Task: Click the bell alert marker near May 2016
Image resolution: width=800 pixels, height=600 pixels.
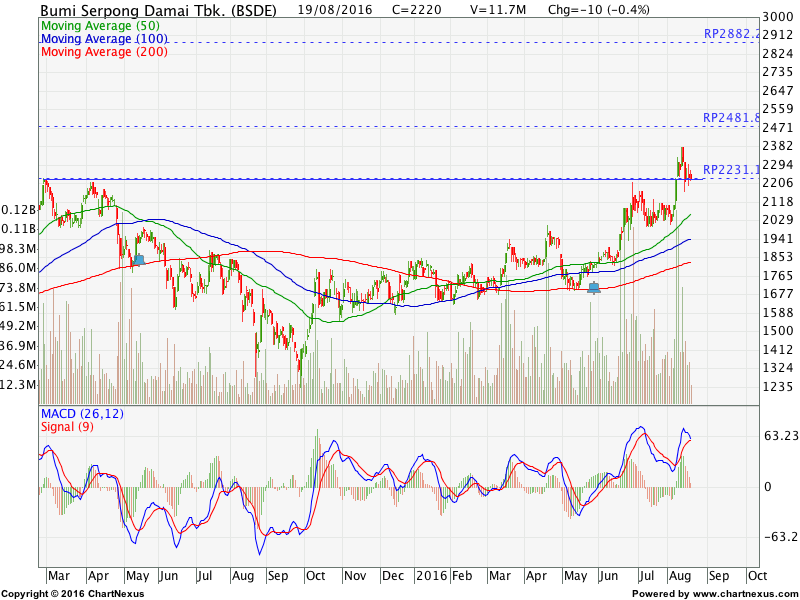Action: point(594,288)
